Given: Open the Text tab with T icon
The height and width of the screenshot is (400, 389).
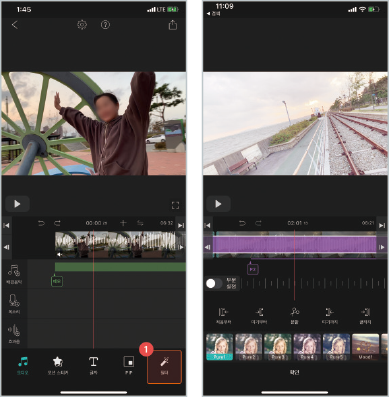Looking at the screenshot, I should click(93, 366).
